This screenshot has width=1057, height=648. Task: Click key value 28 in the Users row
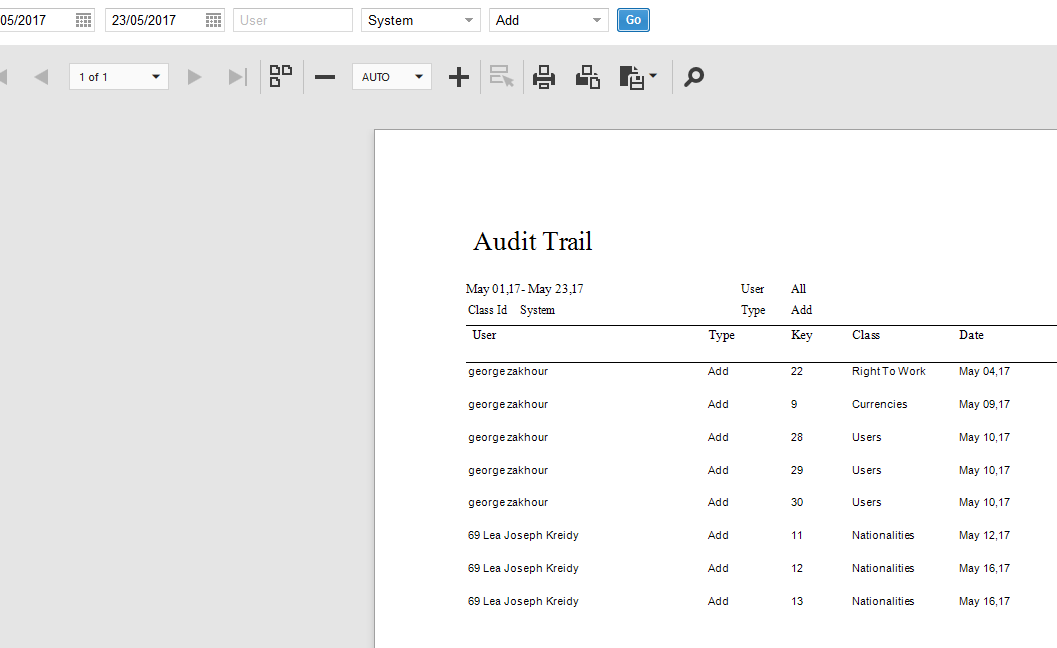point(797,438)
